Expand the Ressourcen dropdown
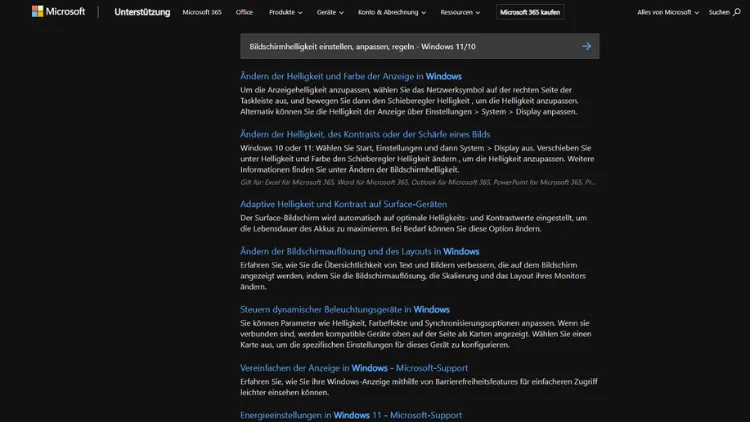The width and height of the screenshot is (750, 422). [460, 12]
